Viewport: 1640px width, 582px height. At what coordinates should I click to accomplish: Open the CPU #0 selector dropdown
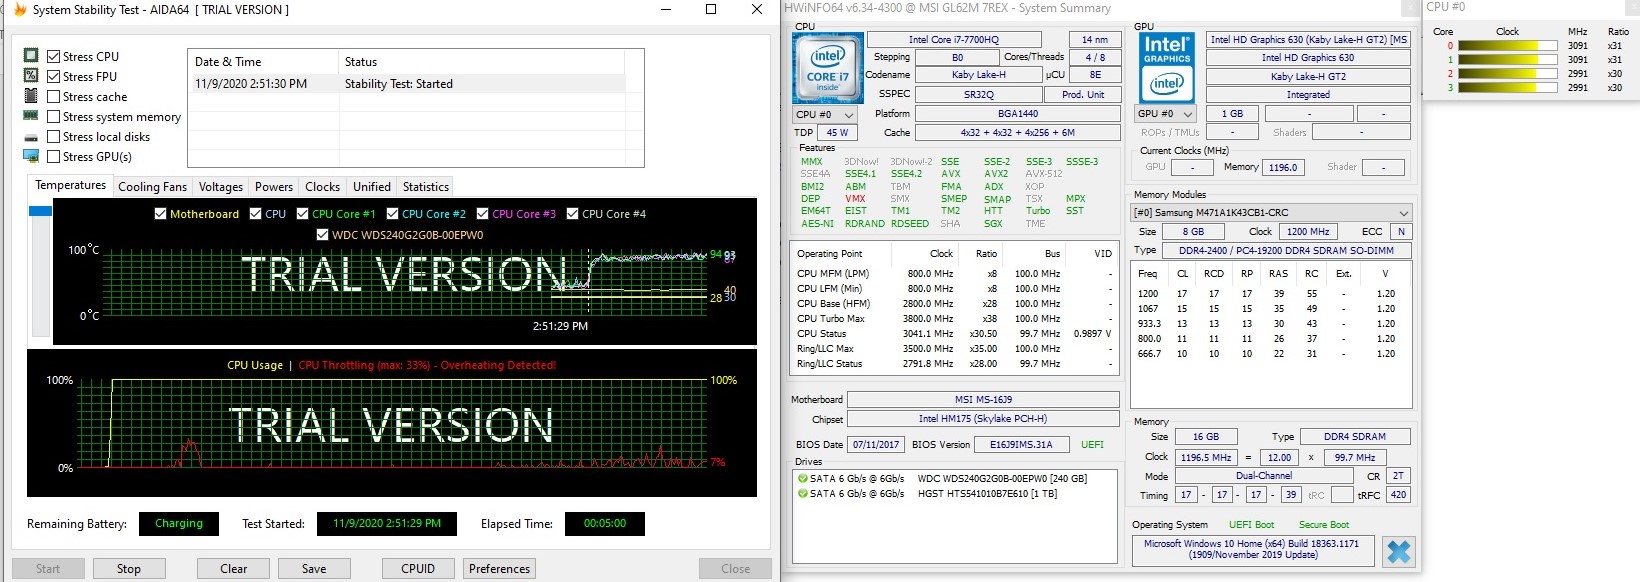(825, 114)
